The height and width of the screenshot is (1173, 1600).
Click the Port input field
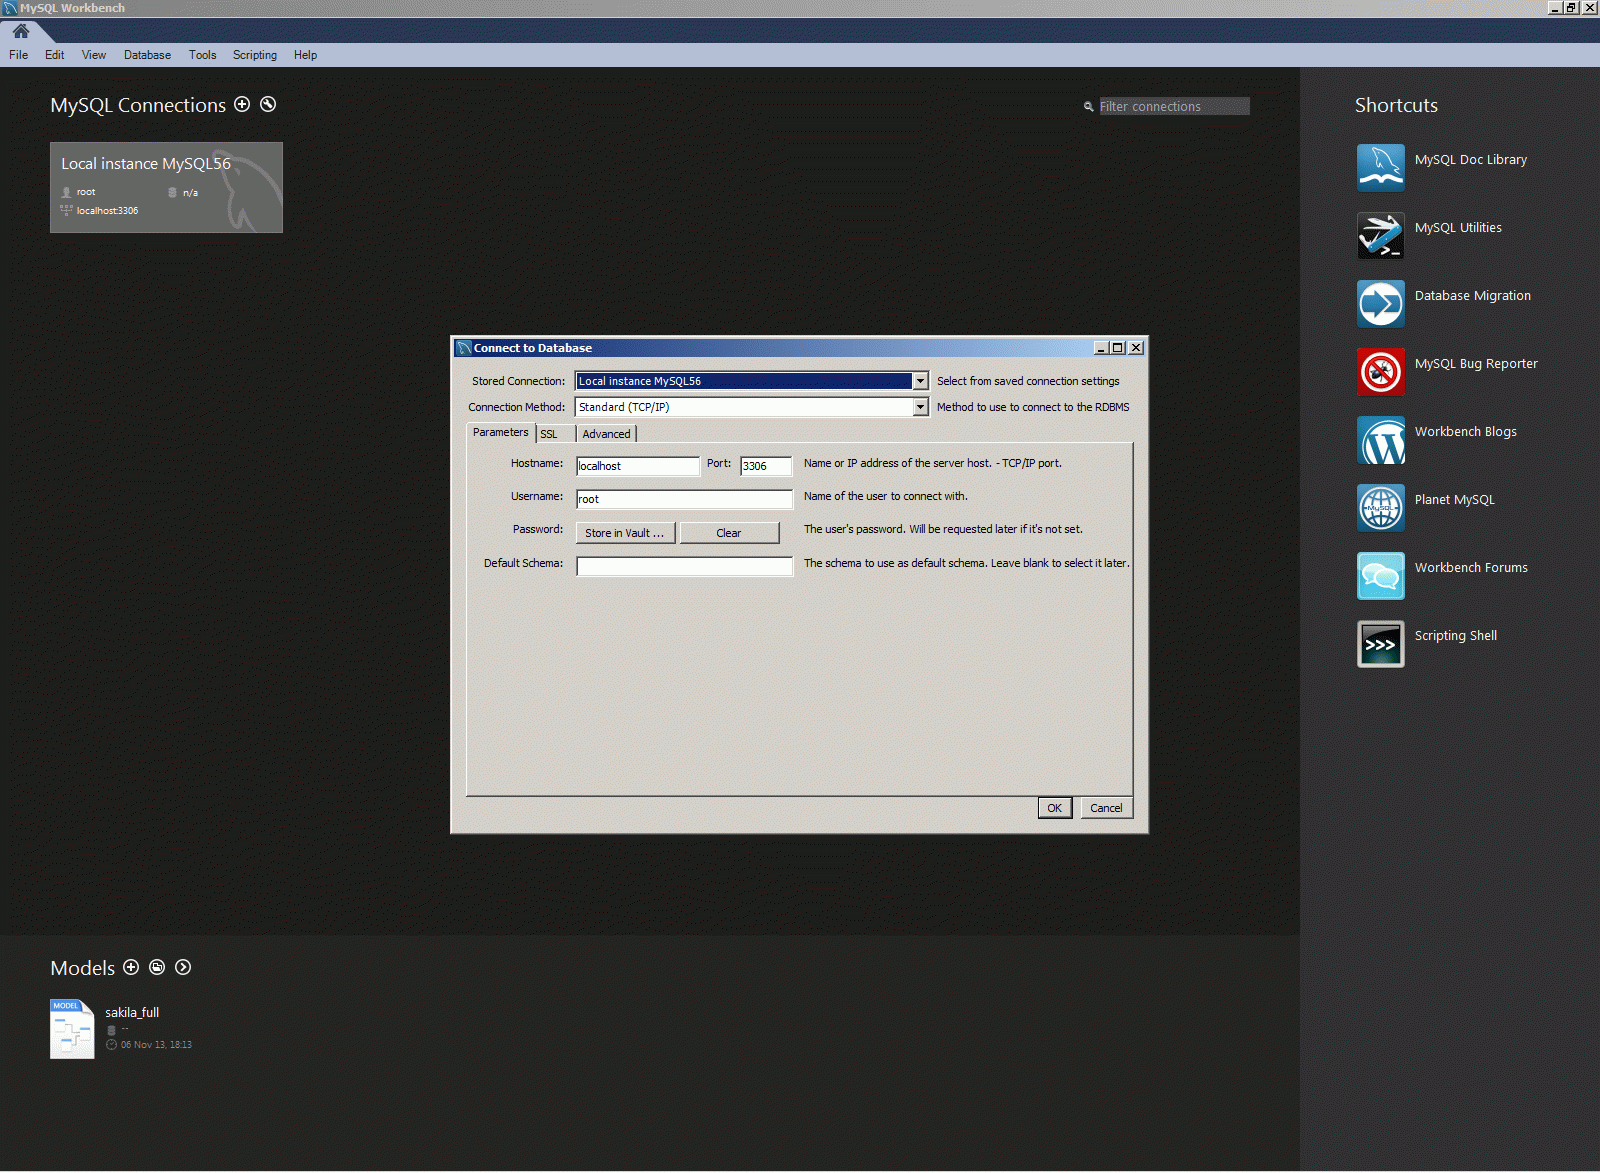pos(766,466)
